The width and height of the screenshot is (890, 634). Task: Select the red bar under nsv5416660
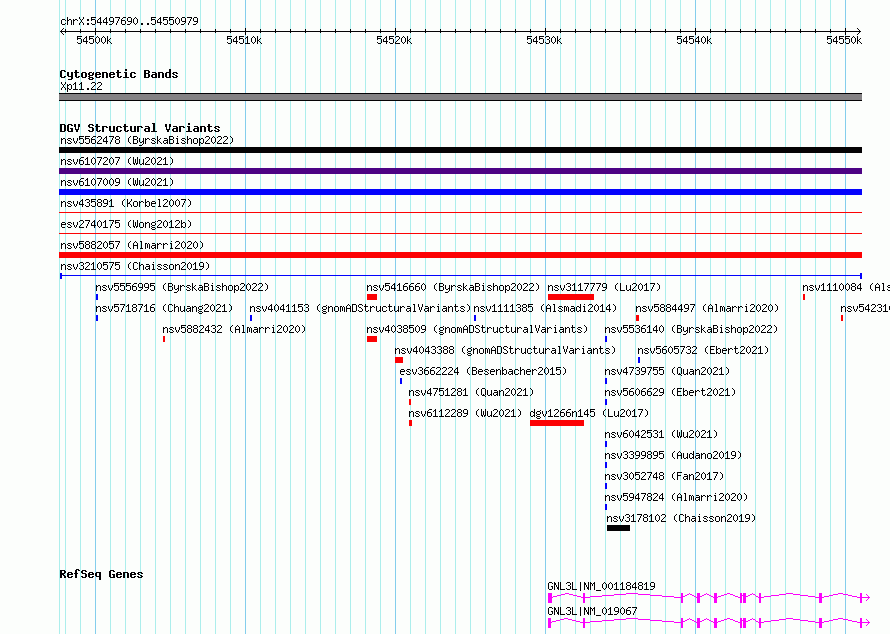pos(372,297)
